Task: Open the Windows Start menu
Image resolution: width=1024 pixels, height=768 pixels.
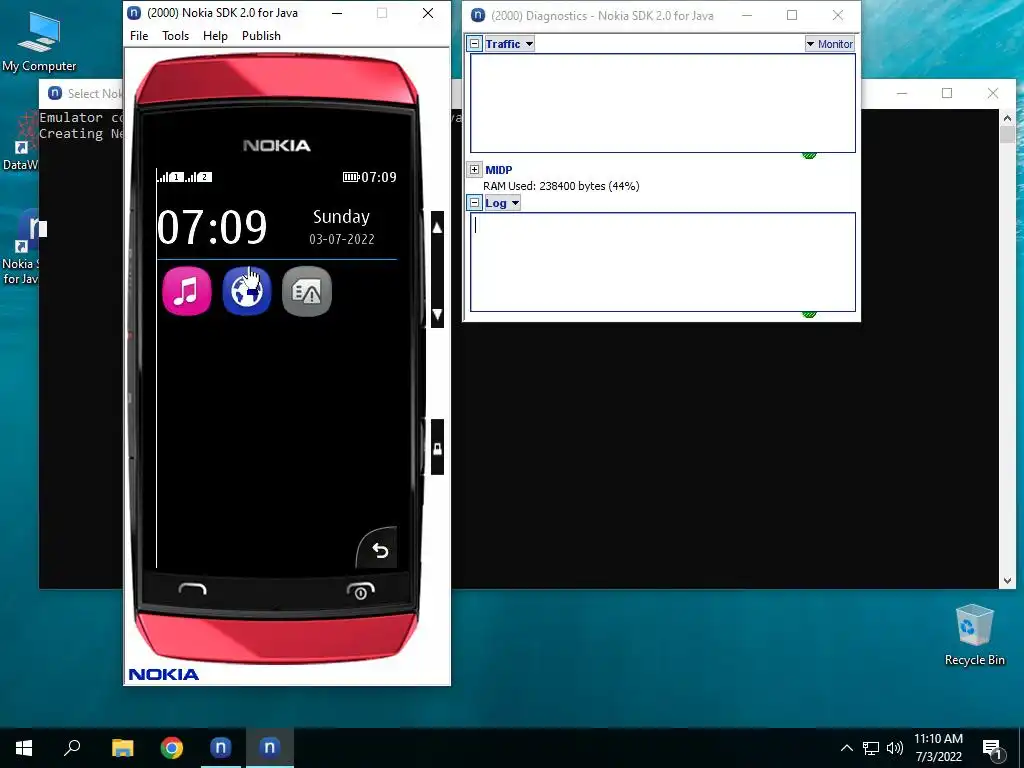Action: [24, 748]
